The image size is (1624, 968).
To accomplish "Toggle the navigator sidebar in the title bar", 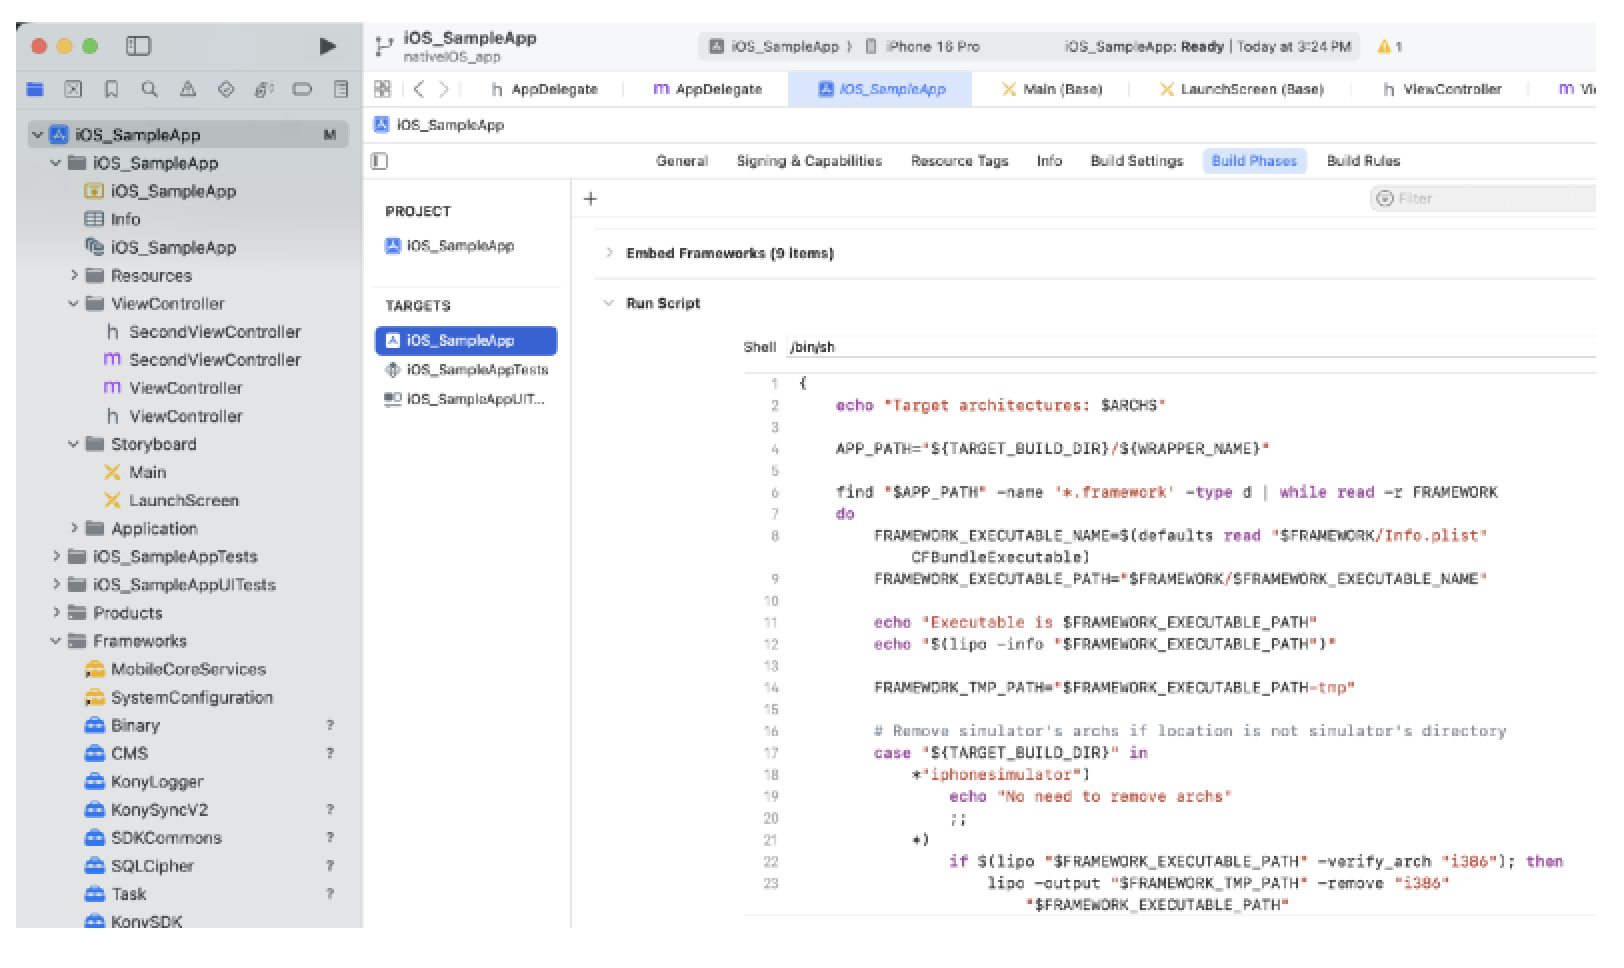I will tap(138, 46).
